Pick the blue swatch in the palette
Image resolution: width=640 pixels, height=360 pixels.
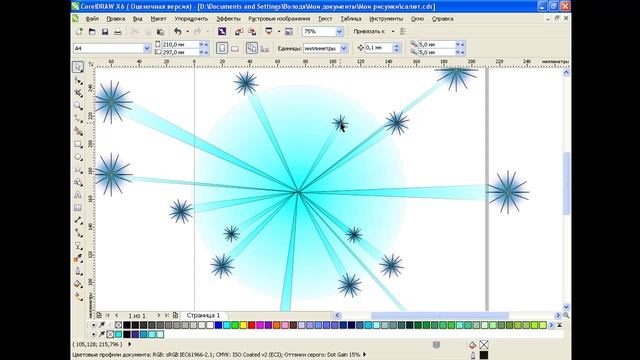click(x=218, y=325)
